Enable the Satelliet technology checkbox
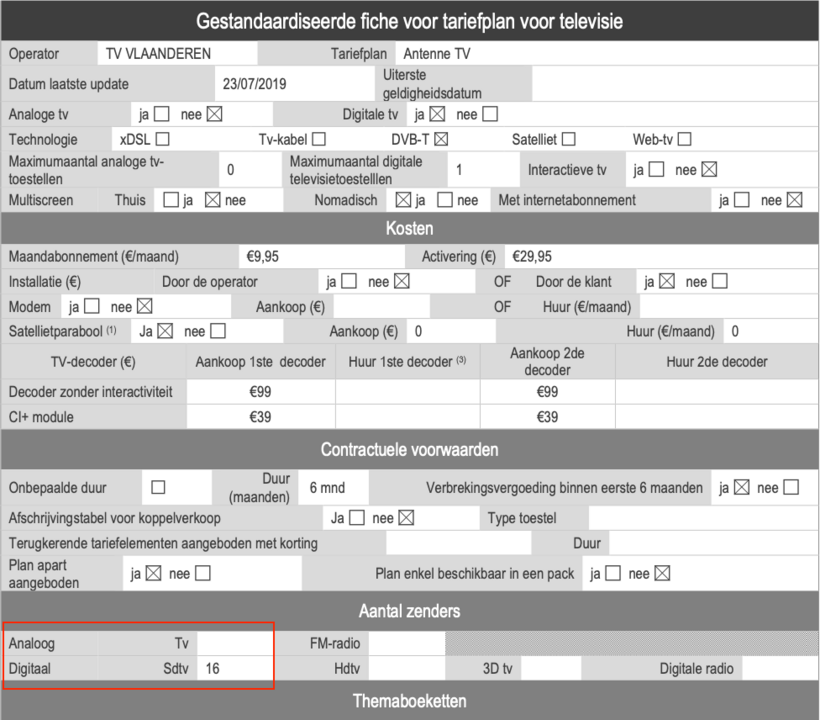The image size is (820, 720). point(568,140)
